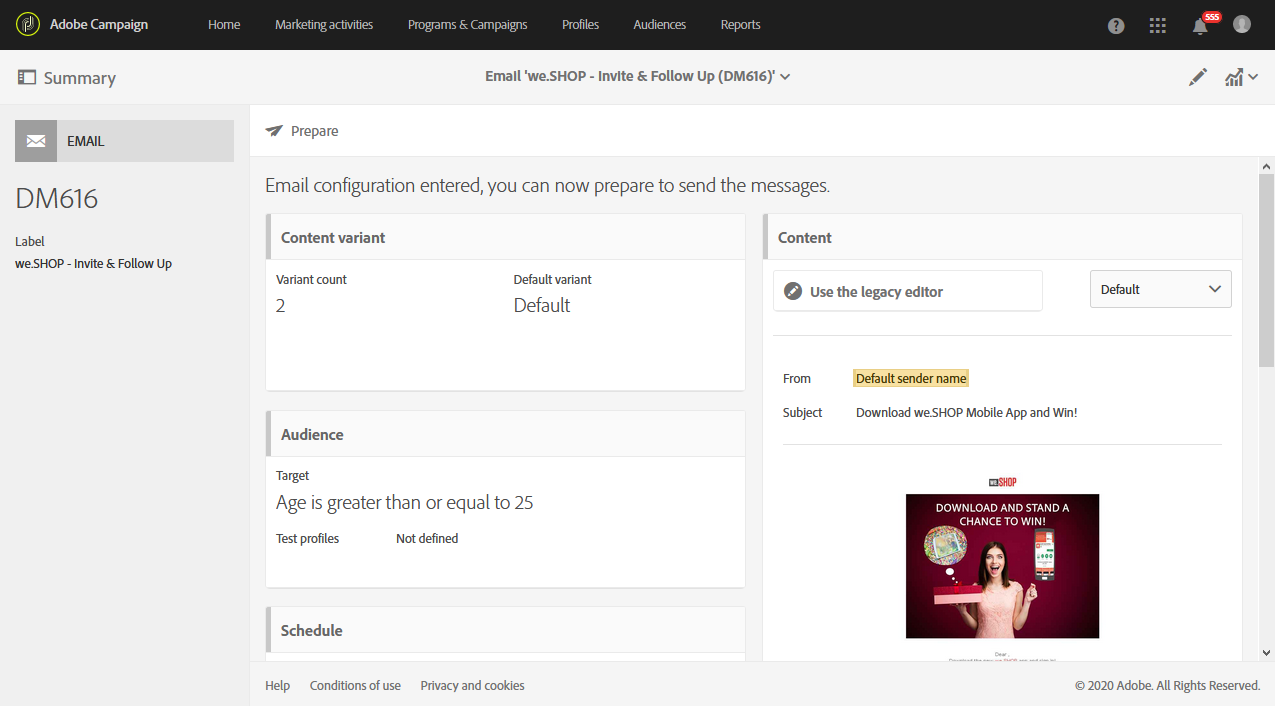Viewport: 1275px width, 706px height.
Task: Go to Programs & Campaigns menu
Action: click(x=467, y=25)
